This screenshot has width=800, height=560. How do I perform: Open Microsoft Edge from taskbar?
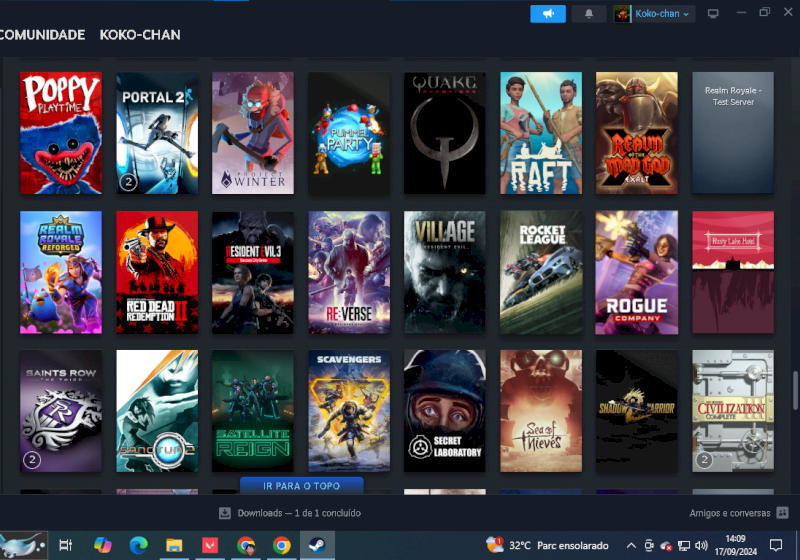tap(138, 545)
